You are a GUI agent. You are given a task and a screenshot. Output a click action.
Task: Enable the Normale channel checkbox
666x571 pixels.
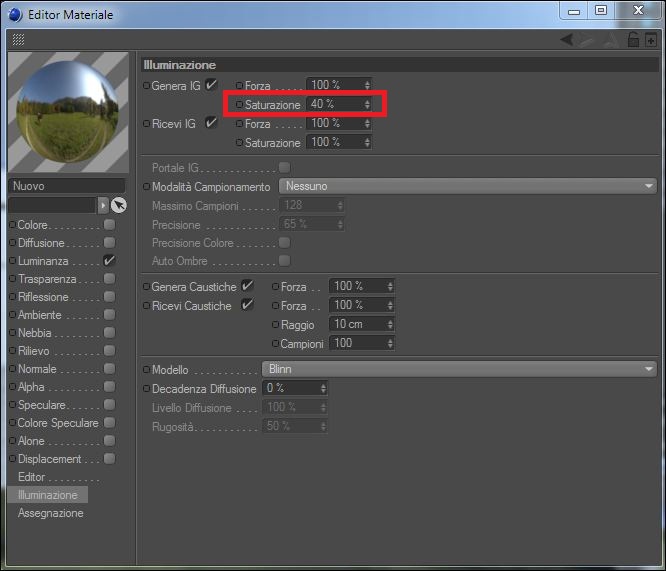pos(110,368)
